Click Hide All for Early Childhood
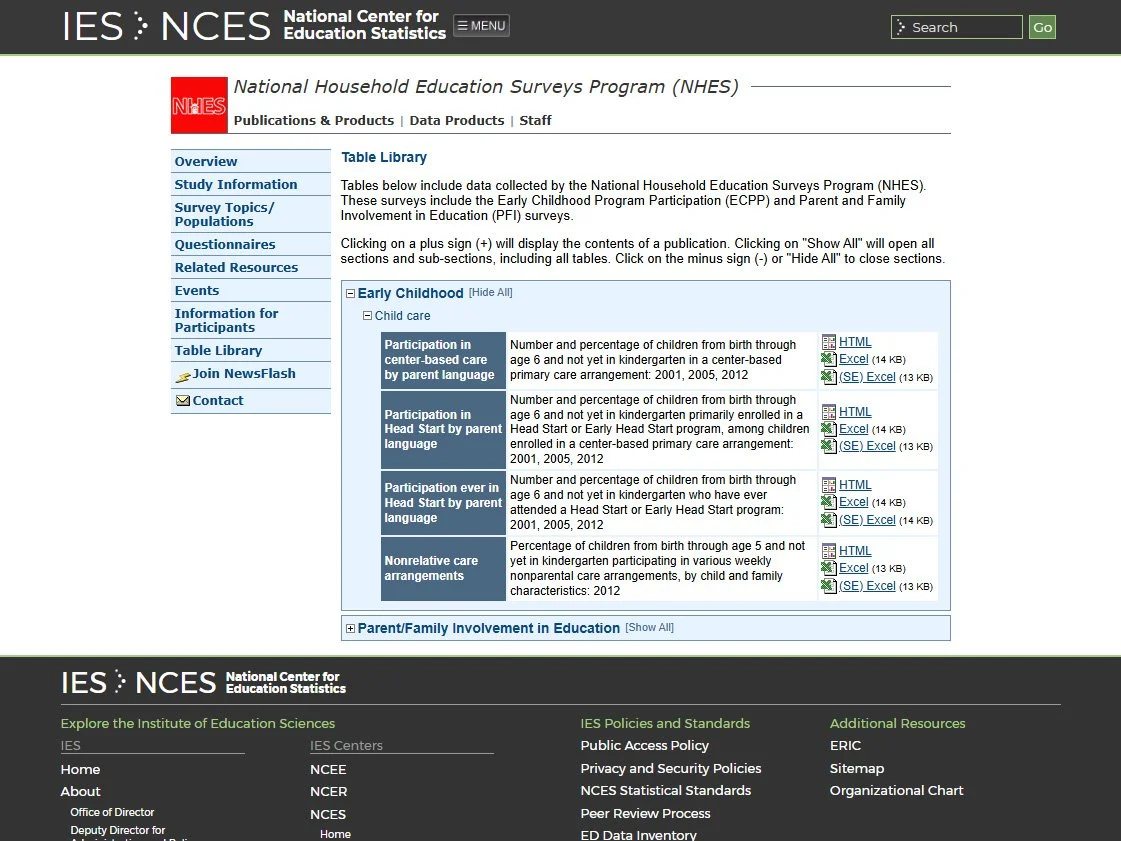The image size is (1121, 841). coord(490,292)
